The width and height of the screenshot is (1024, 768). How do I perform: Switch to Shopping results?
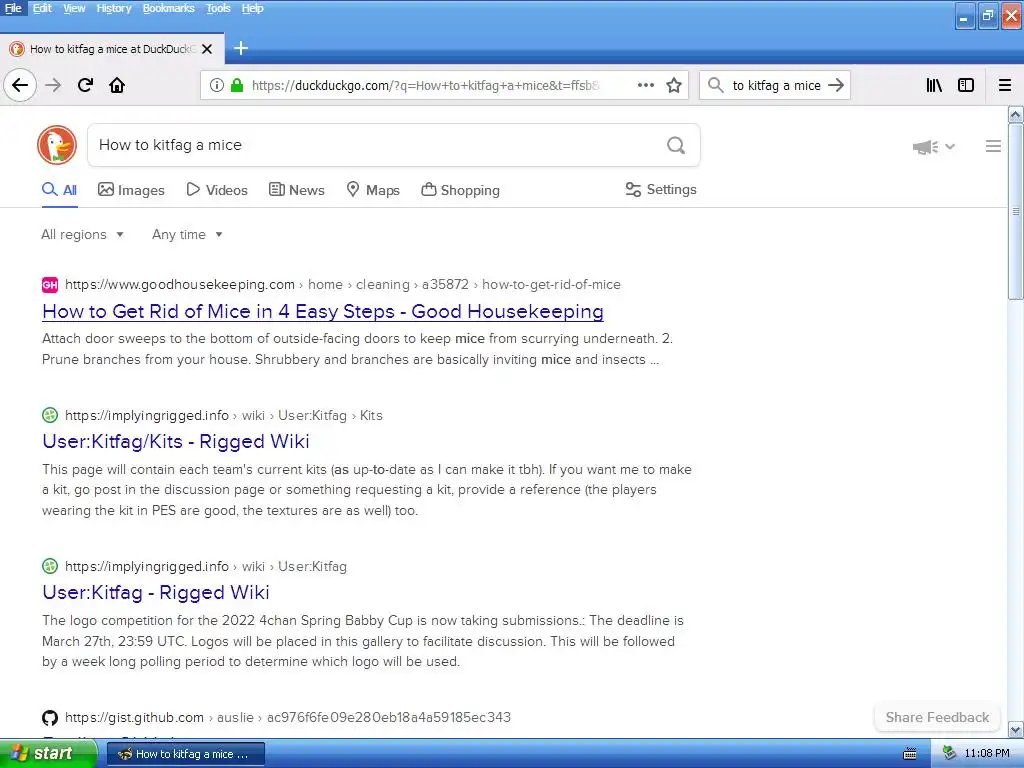[460, 190]
